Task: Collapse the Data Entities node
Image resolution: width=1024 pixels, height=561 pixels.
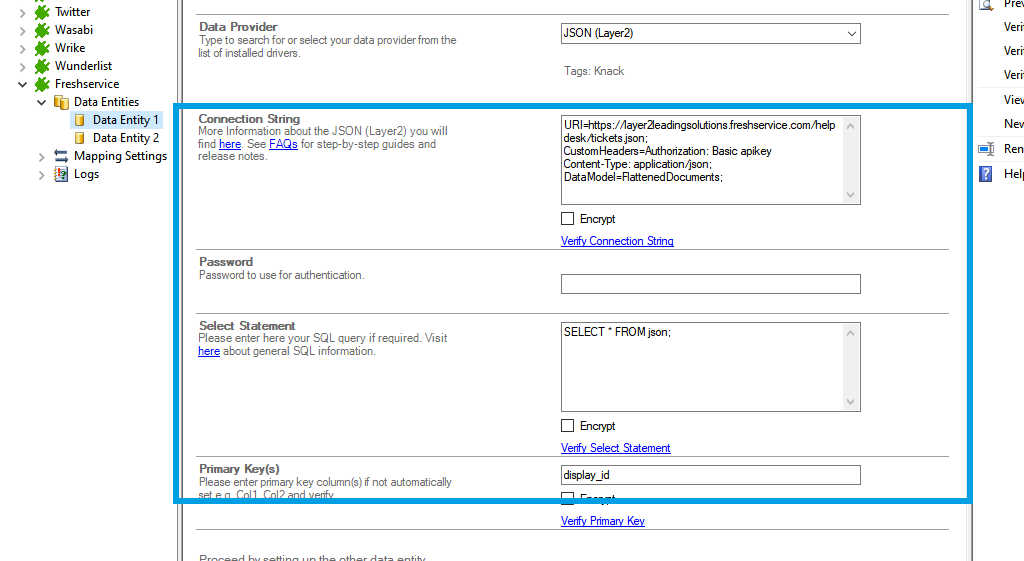Action: click(x=41, y=103)
